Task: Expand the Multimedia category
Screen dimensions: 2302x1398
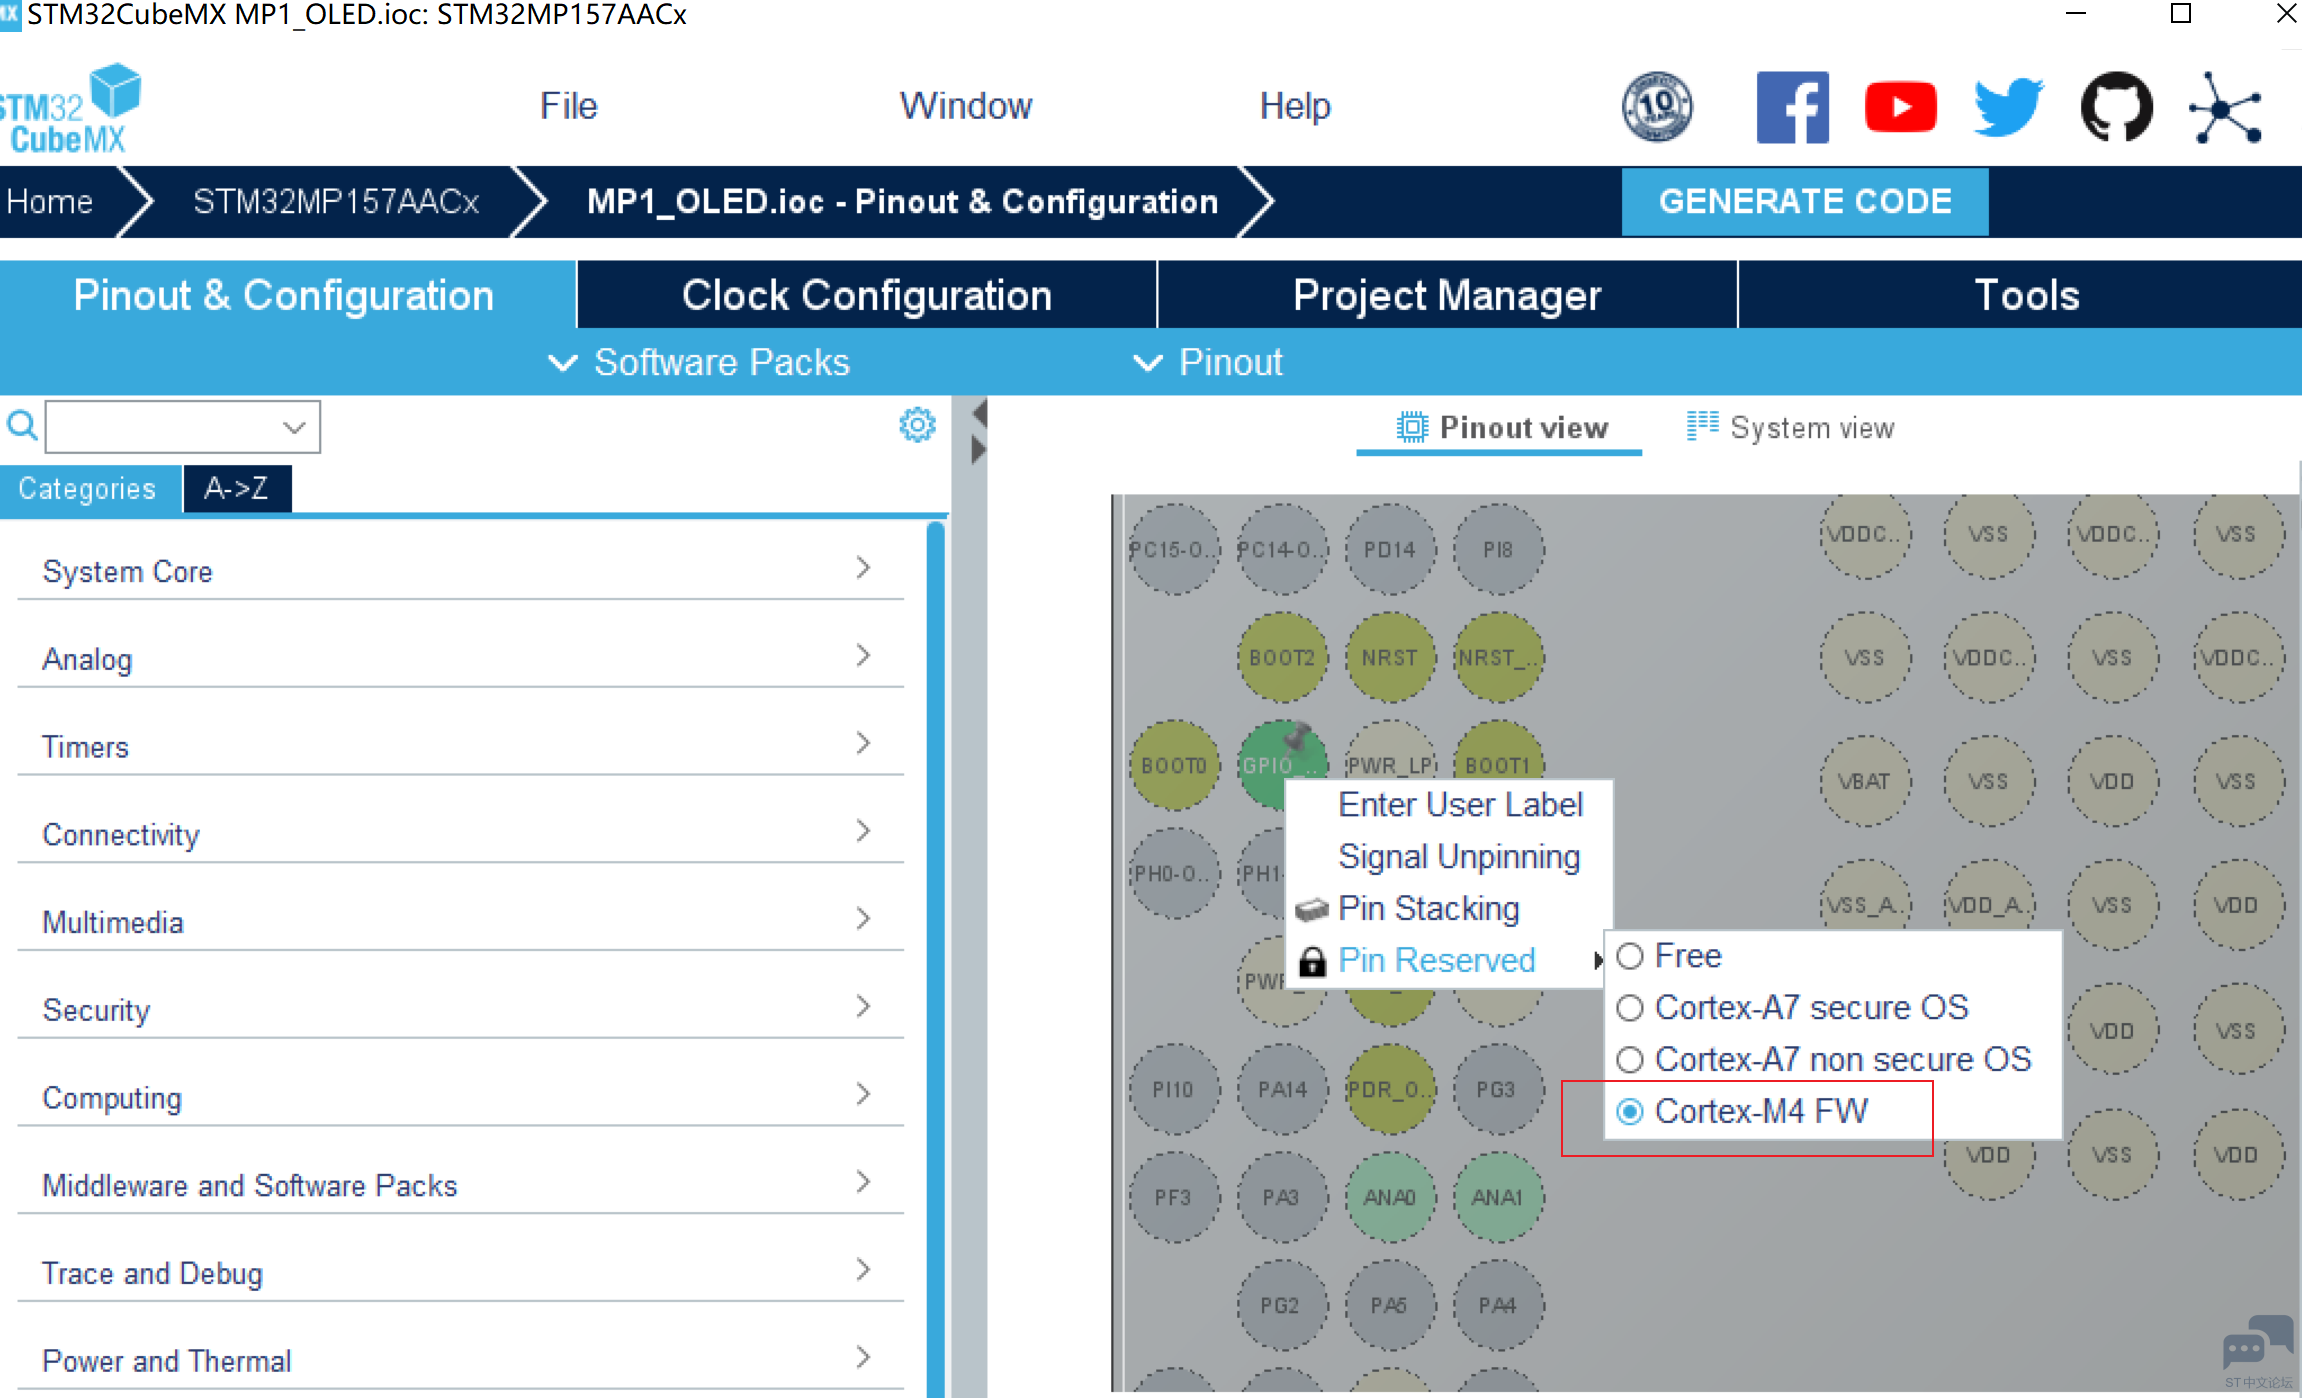Action: (460, 921)
